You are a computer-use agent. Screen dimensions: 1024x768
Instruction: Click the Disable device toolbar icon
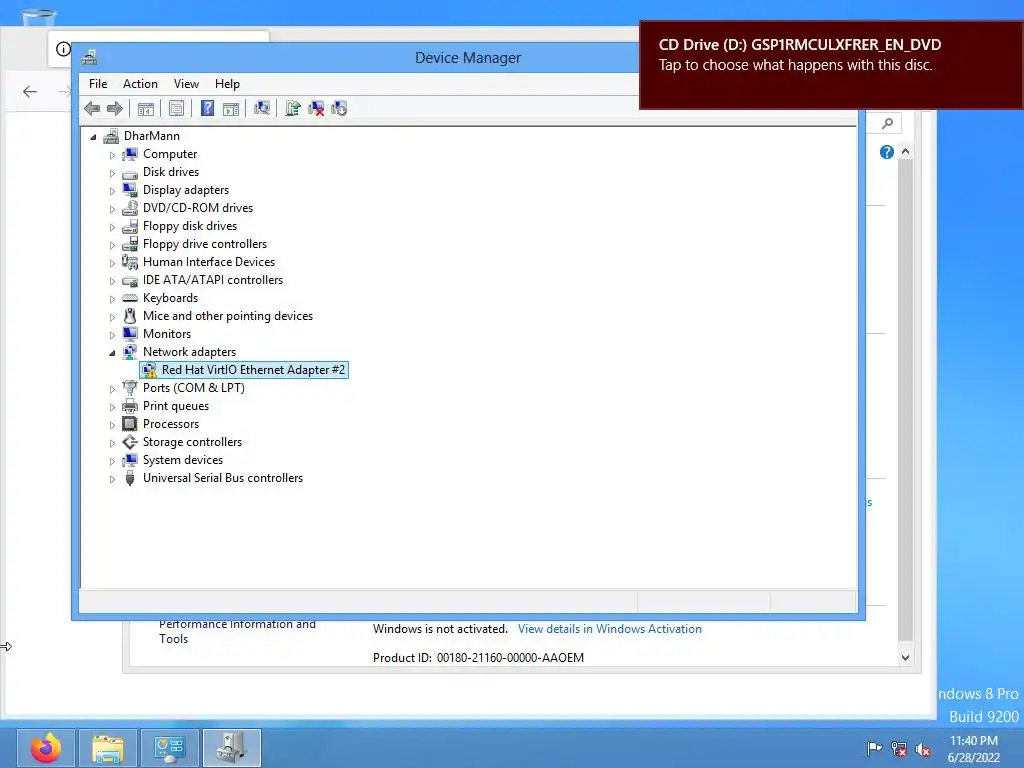(x=339, y=108)
